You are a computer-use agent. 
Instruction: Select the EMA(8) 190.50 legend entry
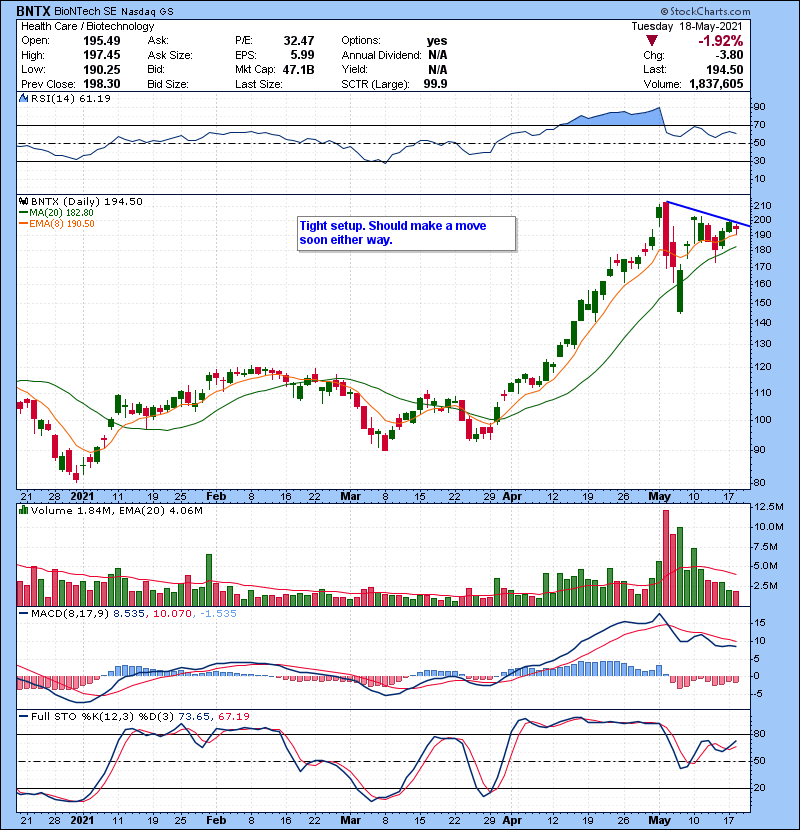pyautogui.click(x=56, y=223)
